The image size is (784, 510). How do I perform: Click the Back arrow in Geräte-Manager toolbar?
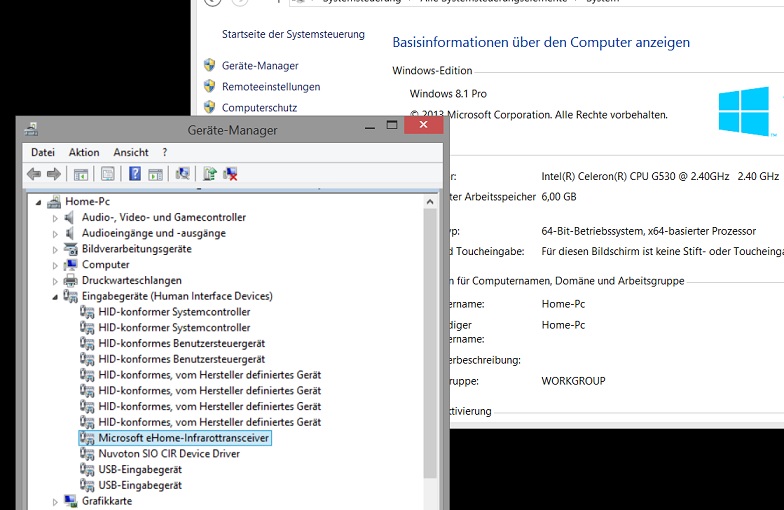click(x=34, y=174)
